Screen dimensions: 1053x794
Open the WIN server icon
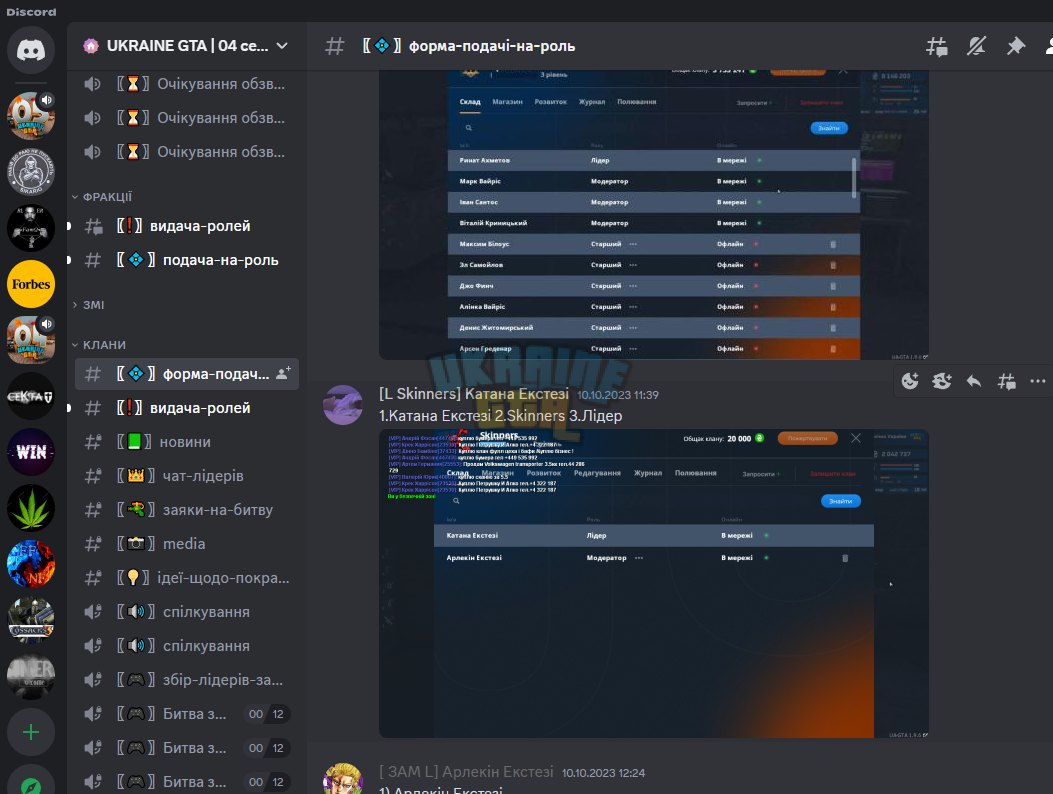pyautogui.click(x=31, y=452)
